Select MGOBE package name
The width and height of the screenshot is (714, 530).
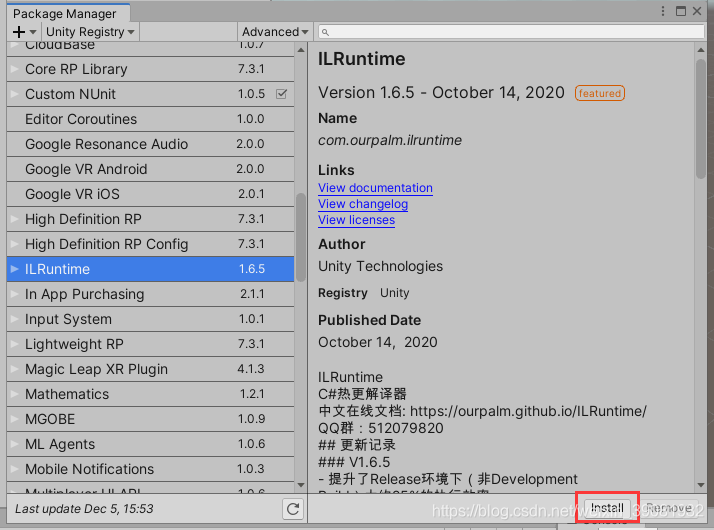click(50, 419)
